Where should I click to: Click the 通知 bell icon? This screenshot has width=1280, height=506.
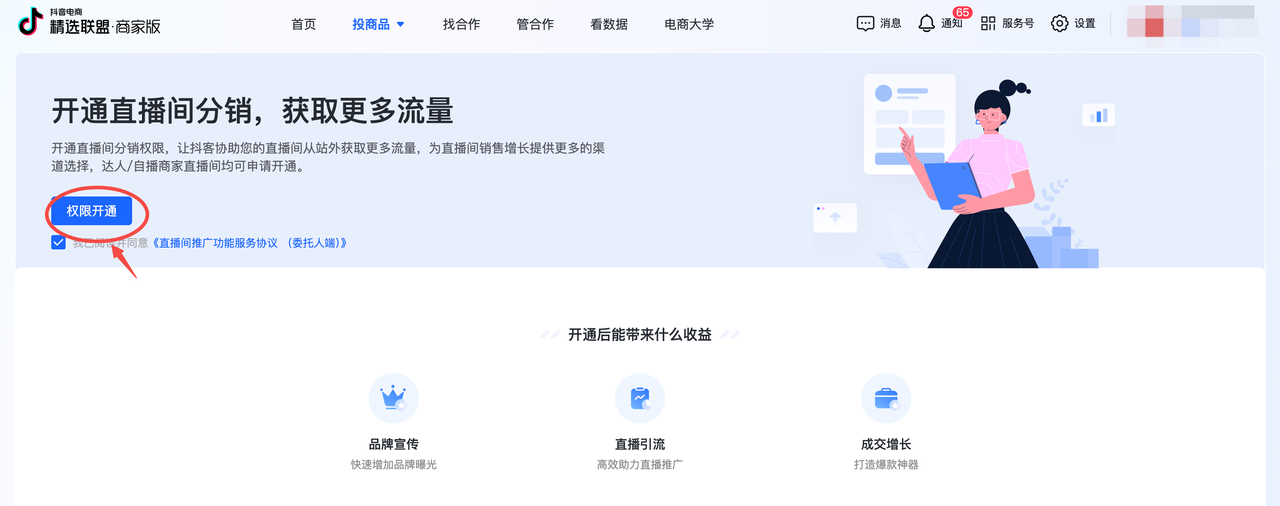pos(926,23)
